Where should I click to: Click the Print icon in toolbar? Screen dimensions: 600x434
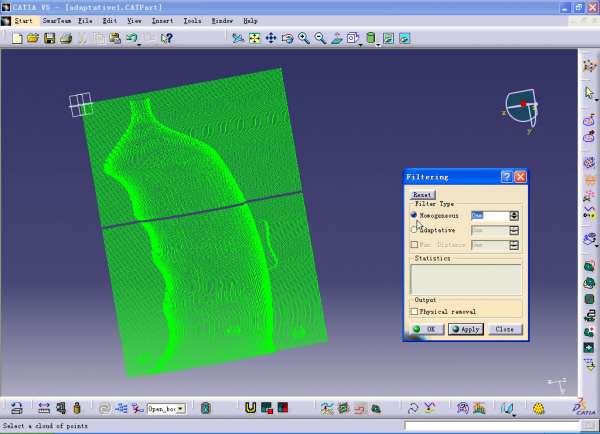[x=65, y=38]
